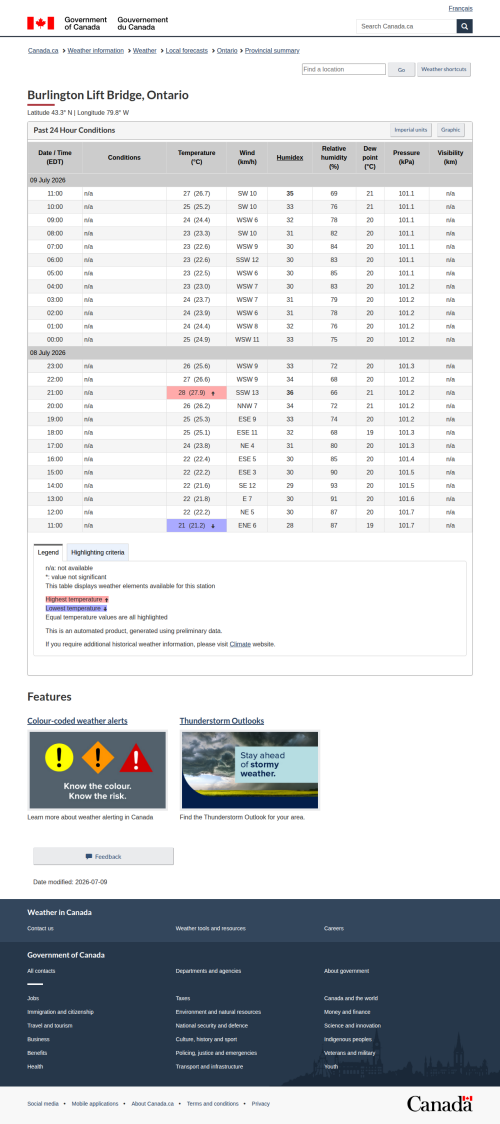Open Social media link in bottom bar
Screen dimensions: 500x1124
pos(43,1104)
